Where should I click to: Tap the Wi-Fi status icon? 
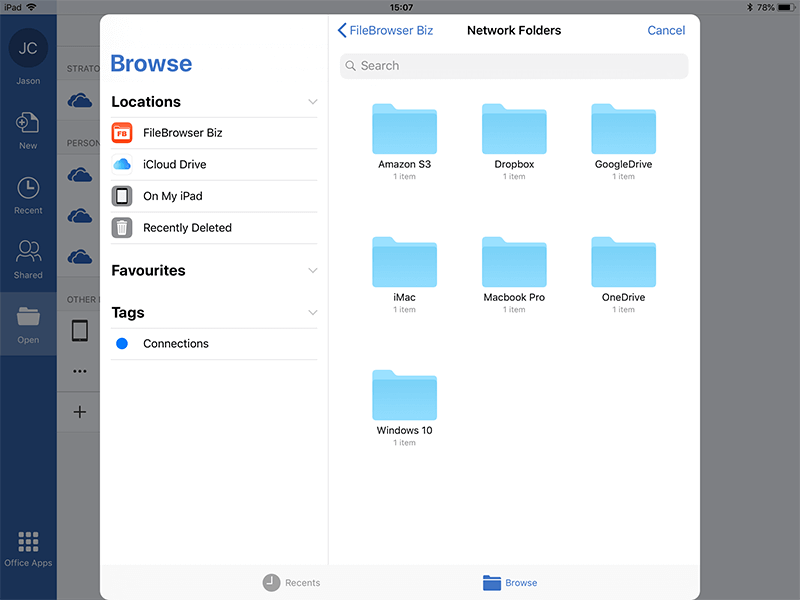click(x=31, y=7)
